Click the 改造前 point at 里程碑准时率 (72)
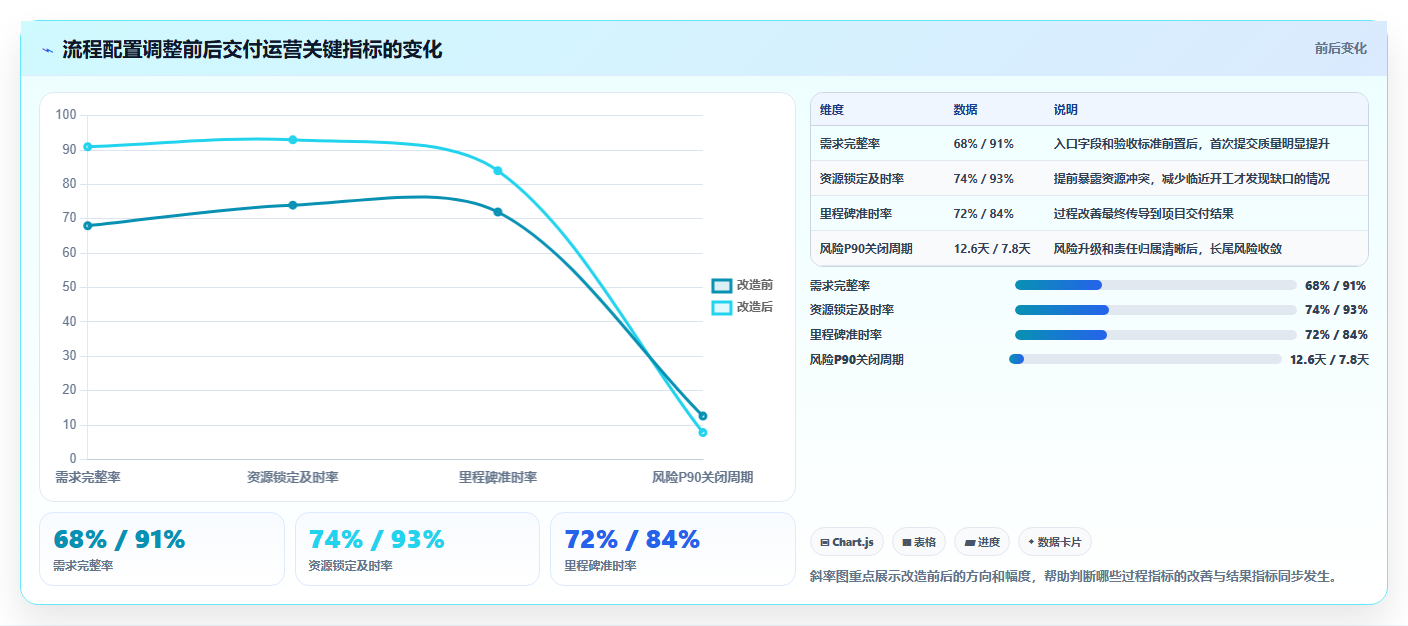This screenshot has width=1408, height=626. pos(498,212)
